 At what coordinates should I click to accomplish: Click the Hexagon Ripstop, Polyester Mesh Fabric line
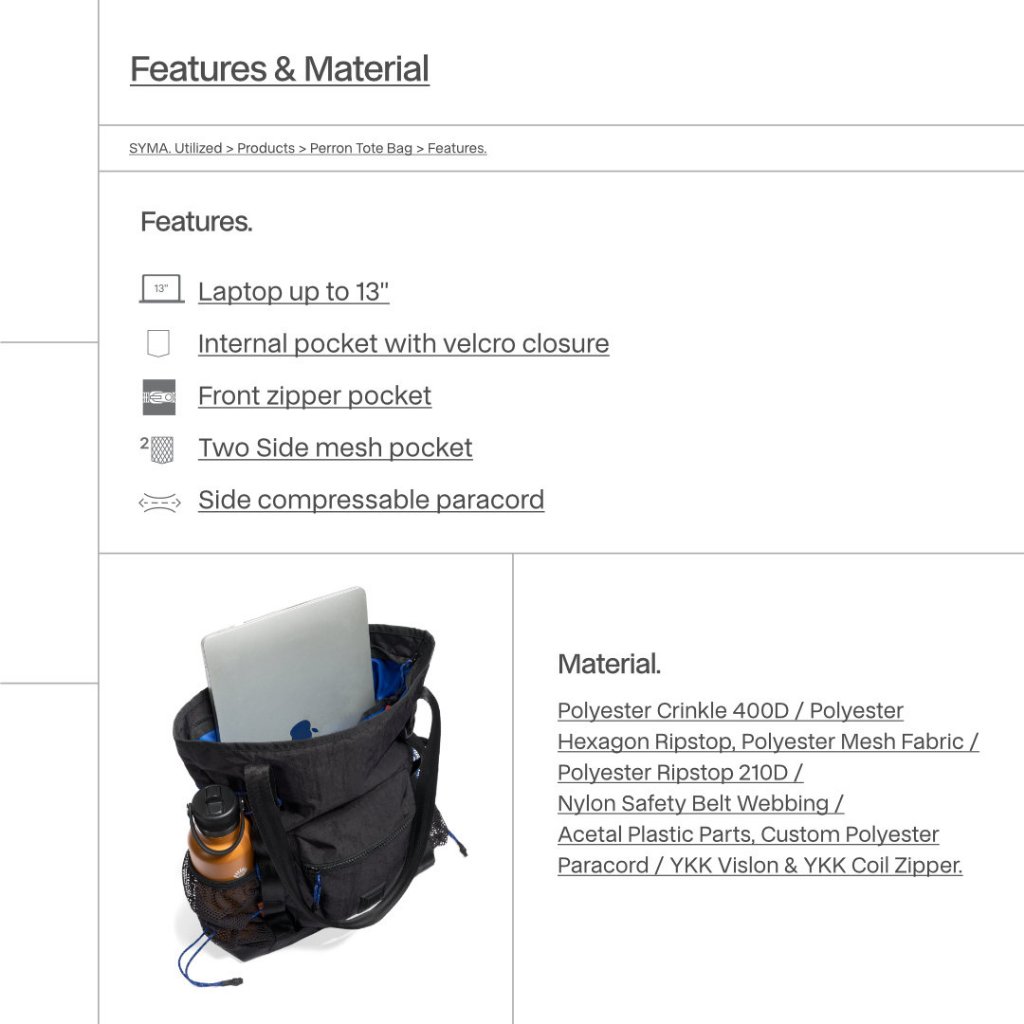(768, 742)
